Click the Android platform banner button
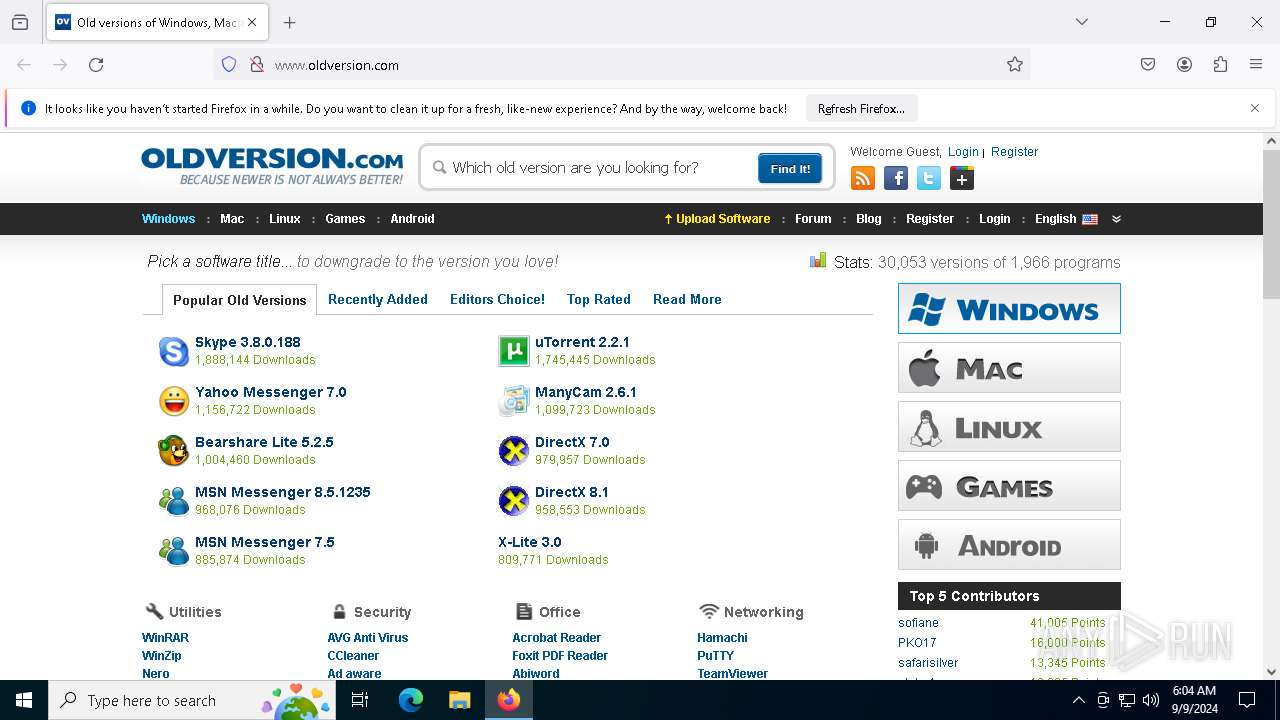The image size is (1280, 720). tap(1009, 545)
